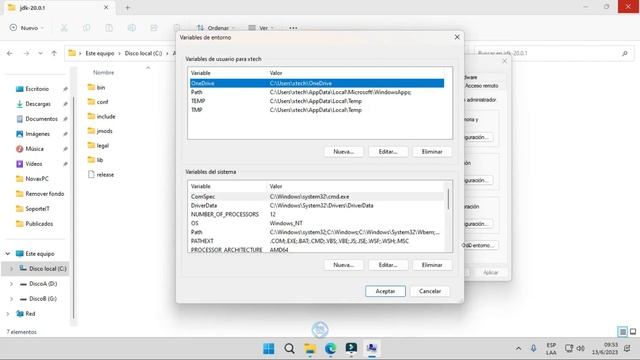This screenshot has width=640, height=360.
Task: Click the Nuevo button in Explorer toolbar
Action: [x=27, y=28]
